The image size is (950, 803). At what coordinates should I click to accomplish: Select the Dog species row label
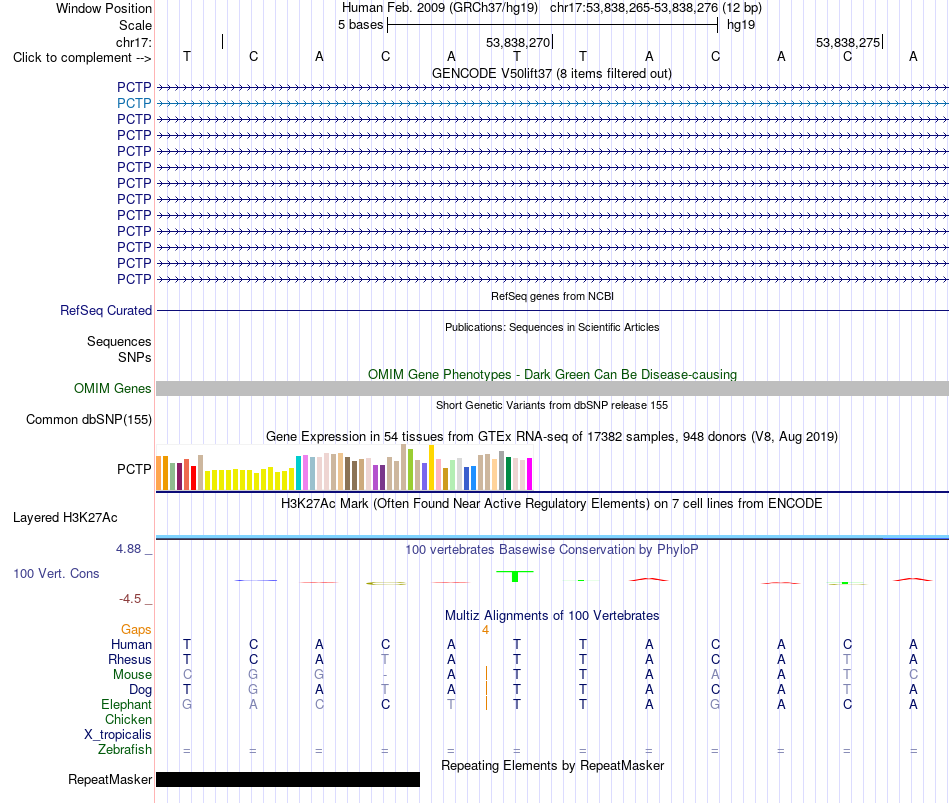140,690
